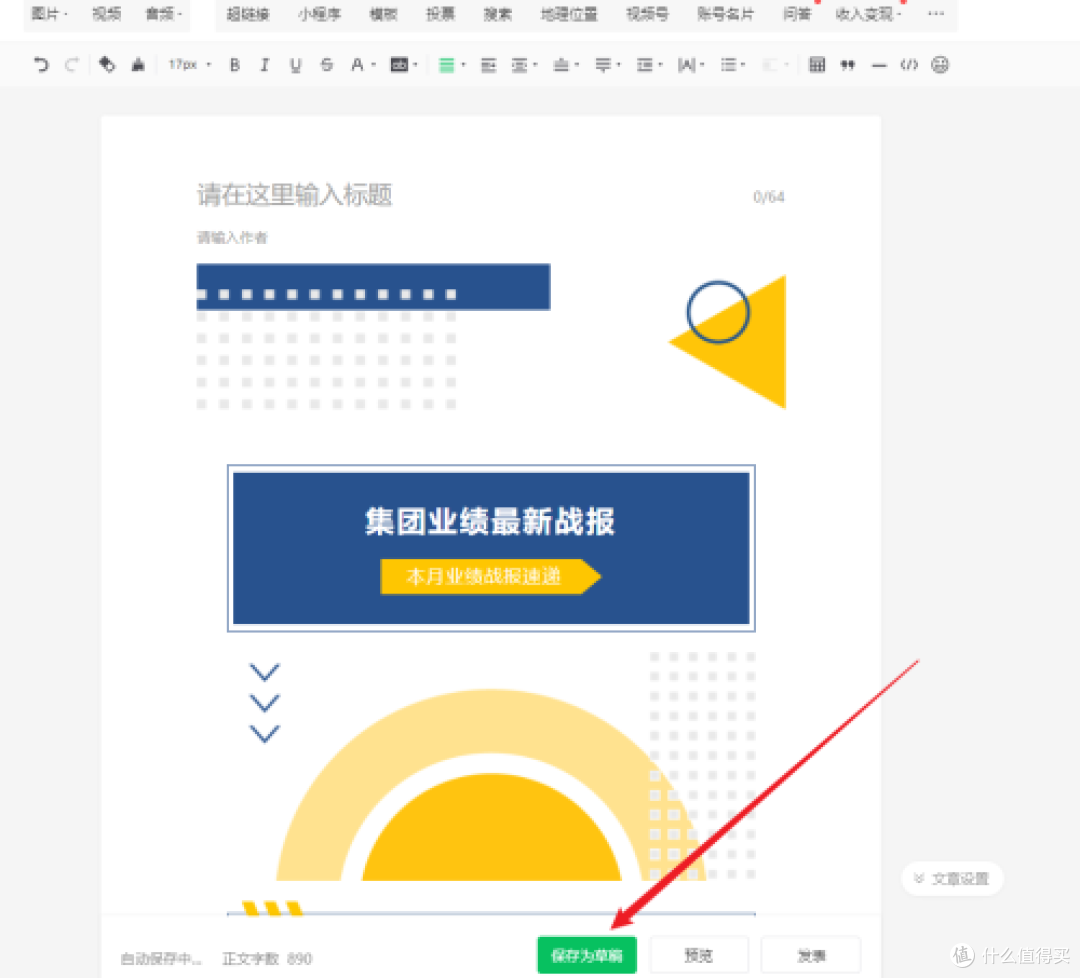Save the article via 保存为草稿
The image size is (1080, 978).
pos(587,955)
